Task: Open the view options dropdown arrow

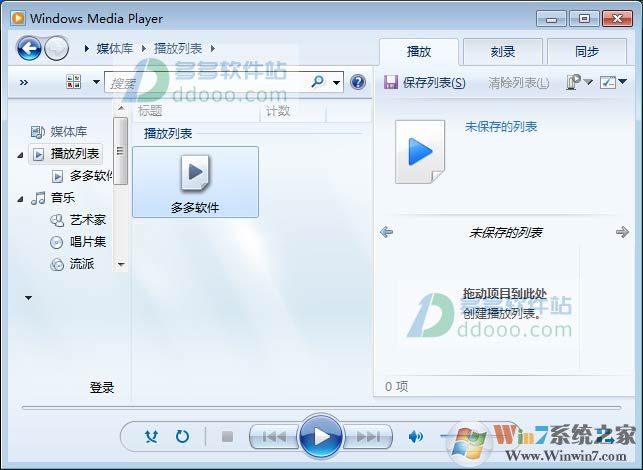Action: [x=96, y=82]
